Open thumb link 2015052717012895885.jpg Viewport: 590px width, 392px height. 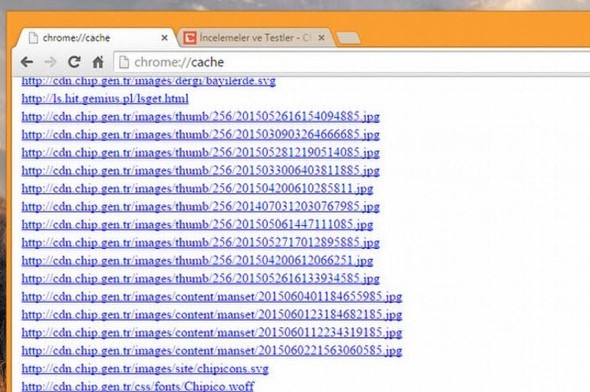(x=201, y=243)
